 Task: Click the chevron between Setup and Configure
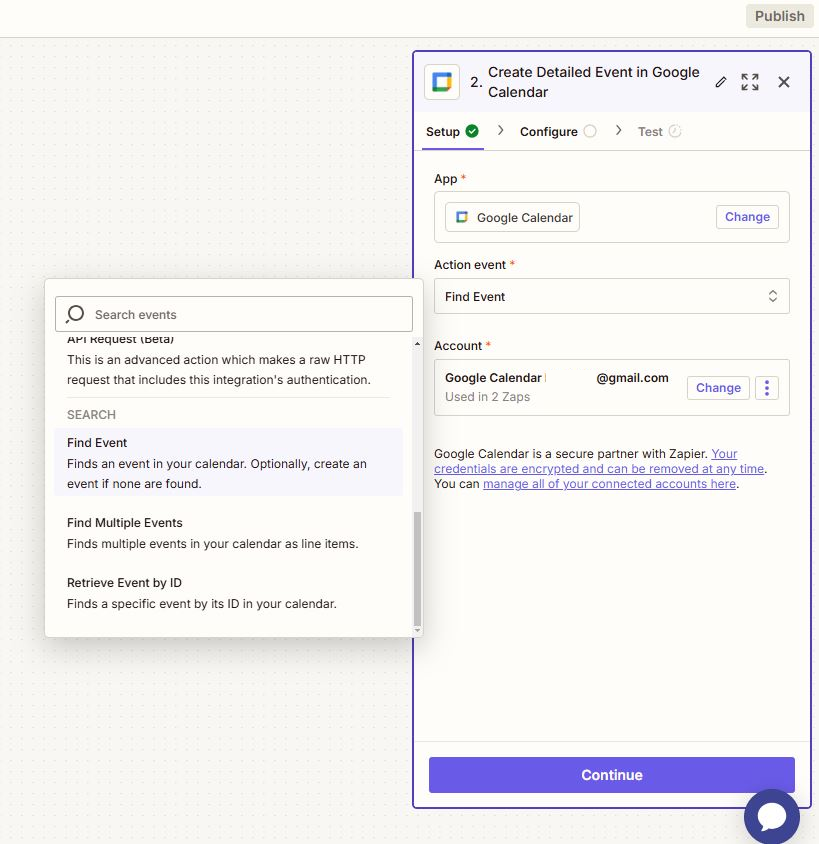[x=500, y=130]
